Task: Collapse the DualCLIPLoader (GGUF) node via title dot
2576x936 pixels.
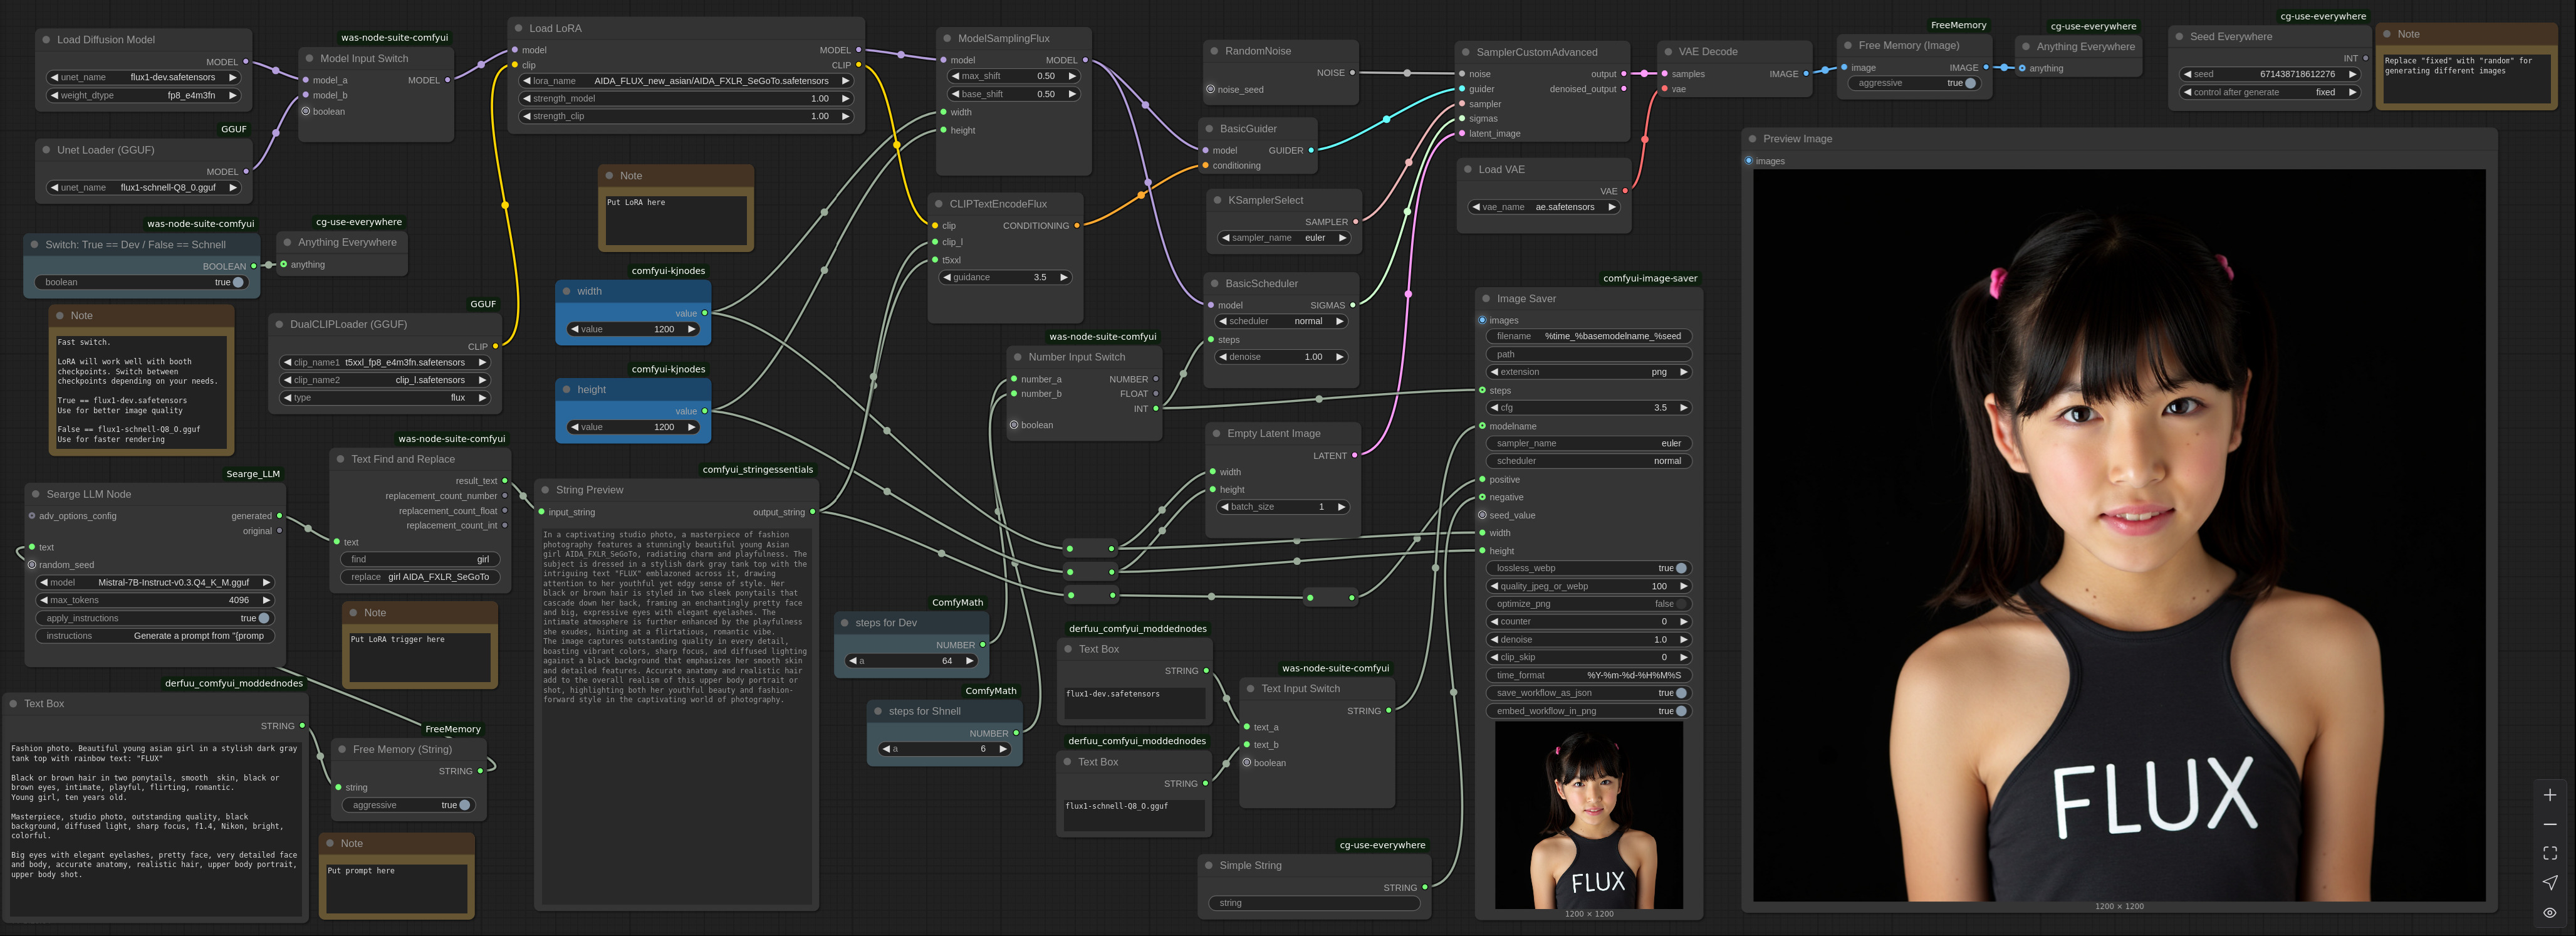Action: [279, 325]
